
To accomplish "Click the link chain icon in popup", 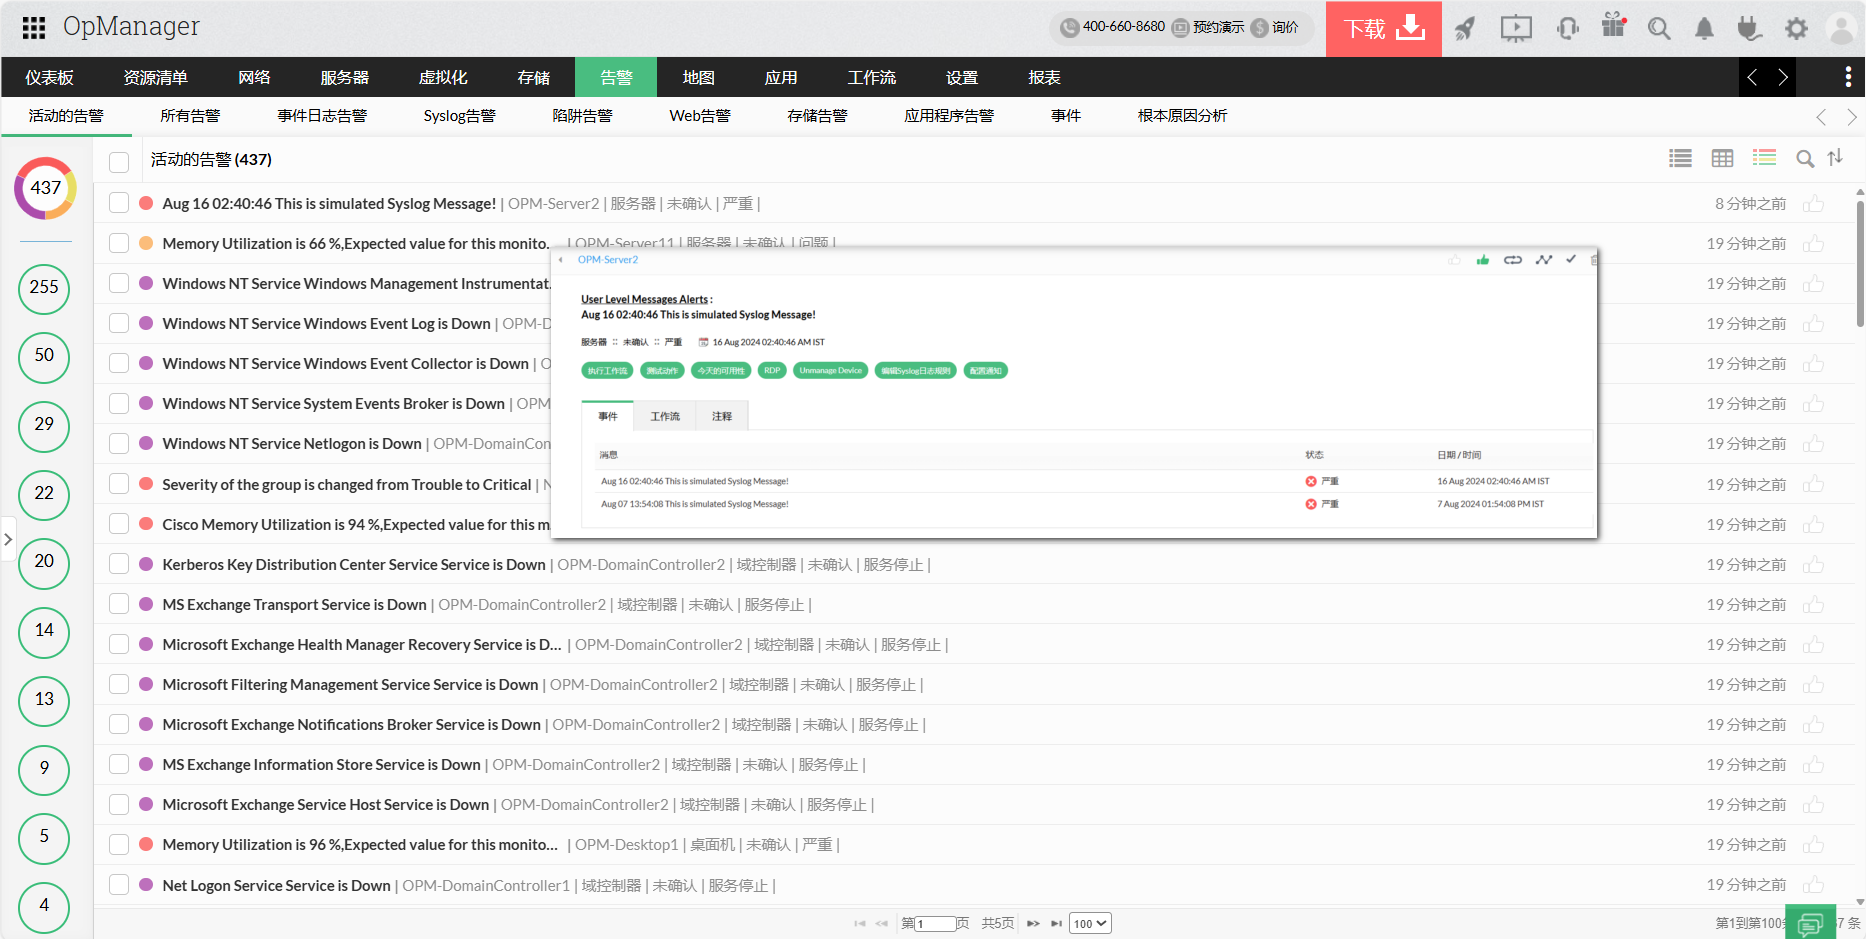I will click(x=1513, y=260).
